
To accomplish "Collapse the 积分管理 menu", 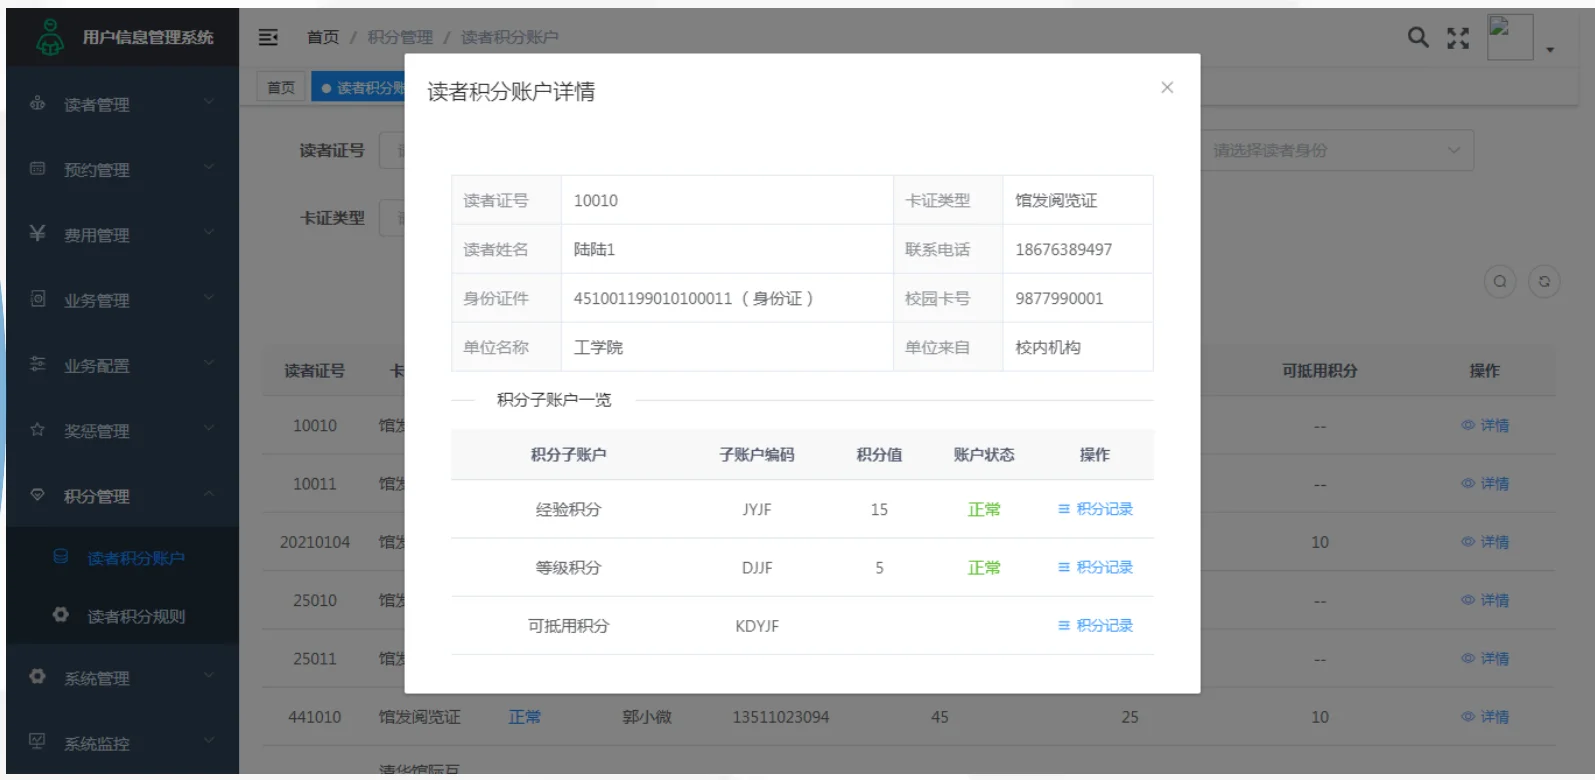I will tap(122, 496).
